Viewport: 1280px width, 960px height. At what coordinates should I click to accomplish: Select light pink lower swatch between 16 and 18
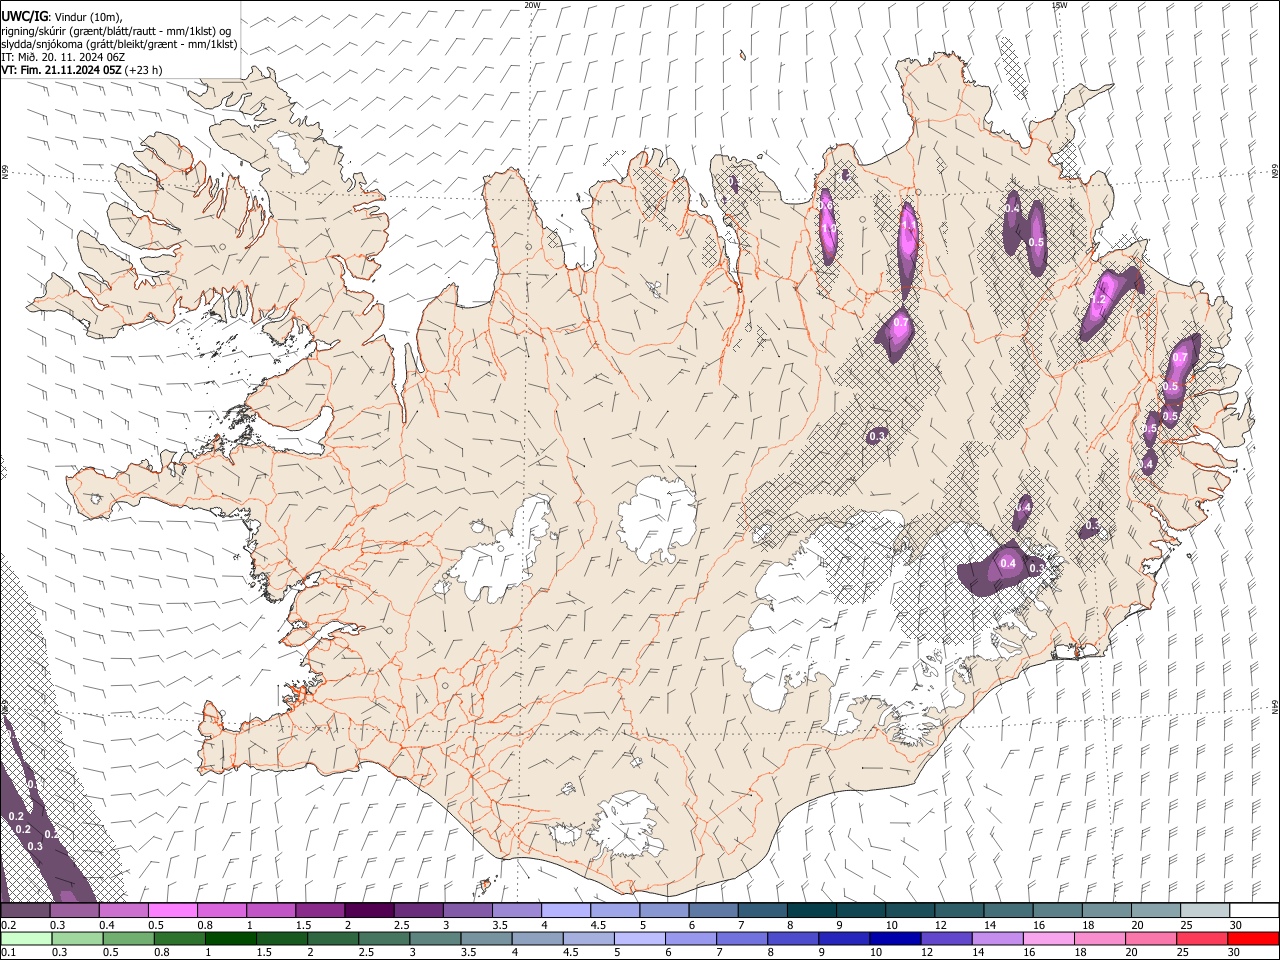coord(1050,938)
